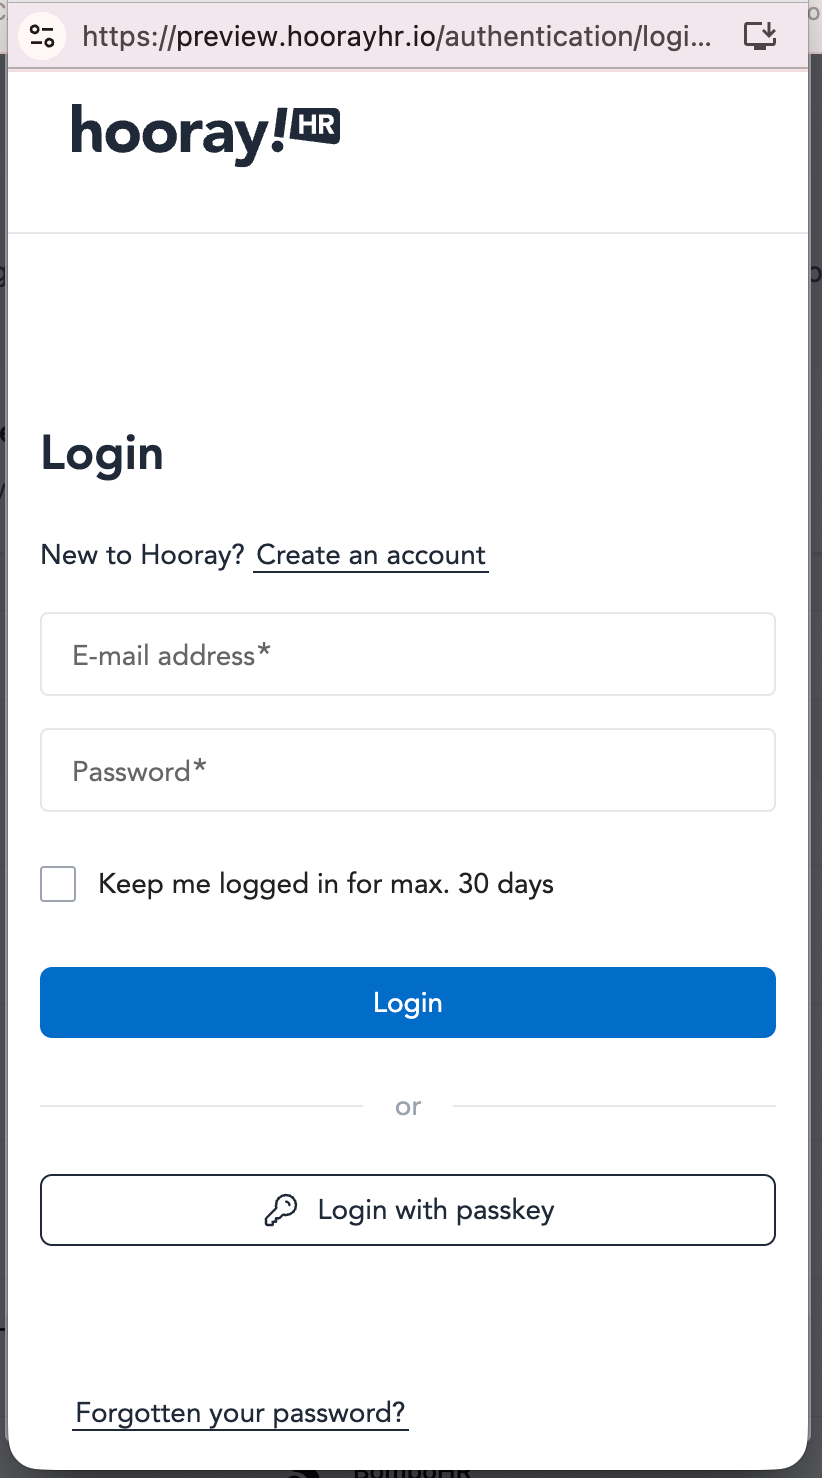Click the partially hidden BambooHR text at bottom
This screenshot has width=822, height=1478.
pos(410,1472)
